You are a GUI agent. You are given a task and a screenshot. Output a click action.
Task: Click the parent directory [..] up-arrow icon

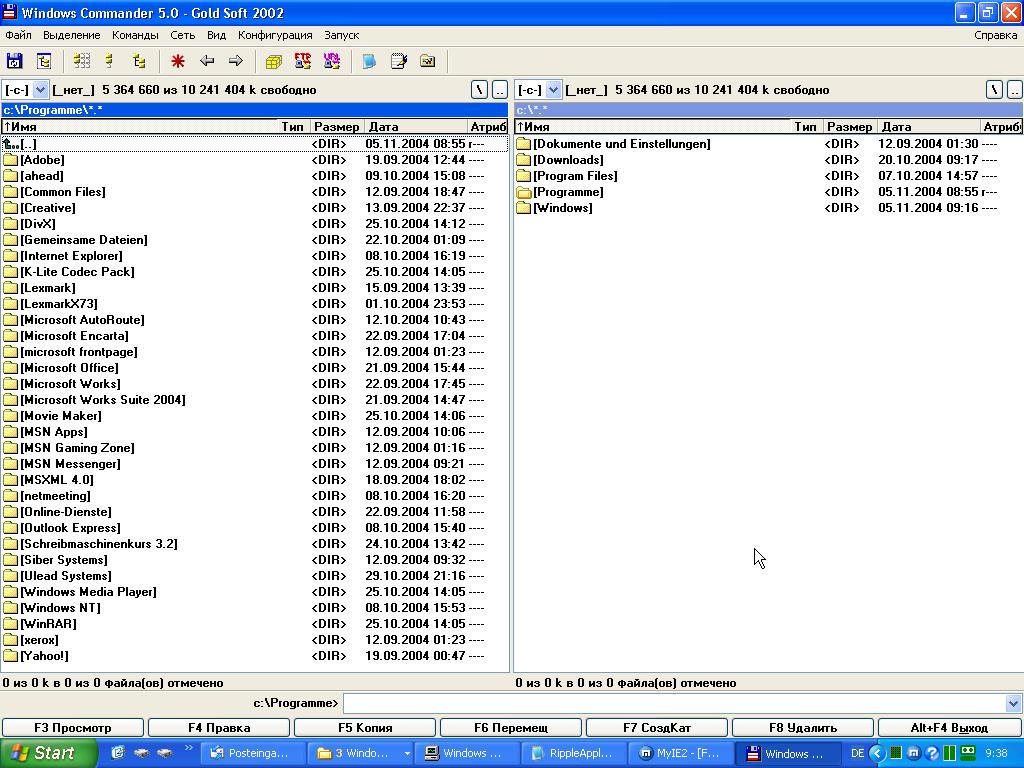pyautogui.click(x=11, y=144)
